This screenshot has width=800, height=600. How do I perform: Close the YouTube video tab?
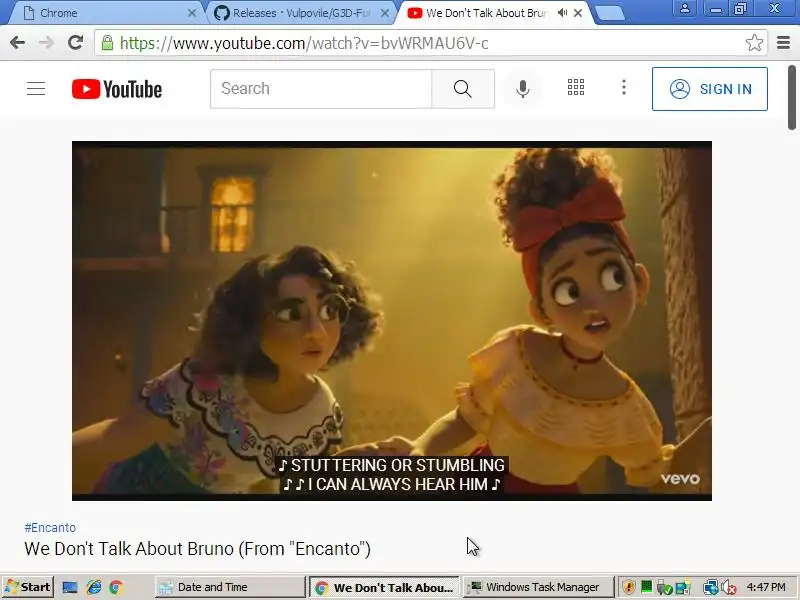(578, 13)
